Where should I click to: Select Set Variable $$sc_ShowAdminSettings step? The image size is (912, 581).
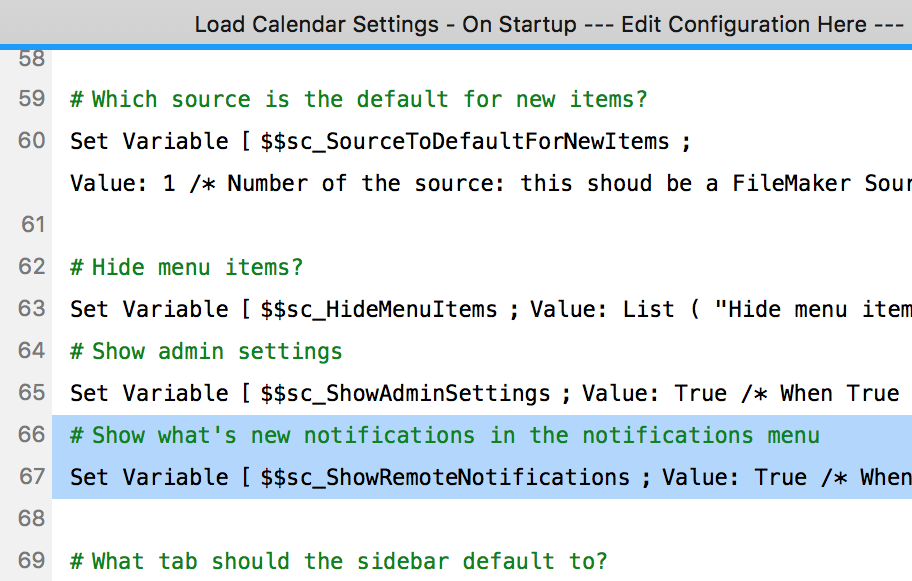click(x=484, y=394)
